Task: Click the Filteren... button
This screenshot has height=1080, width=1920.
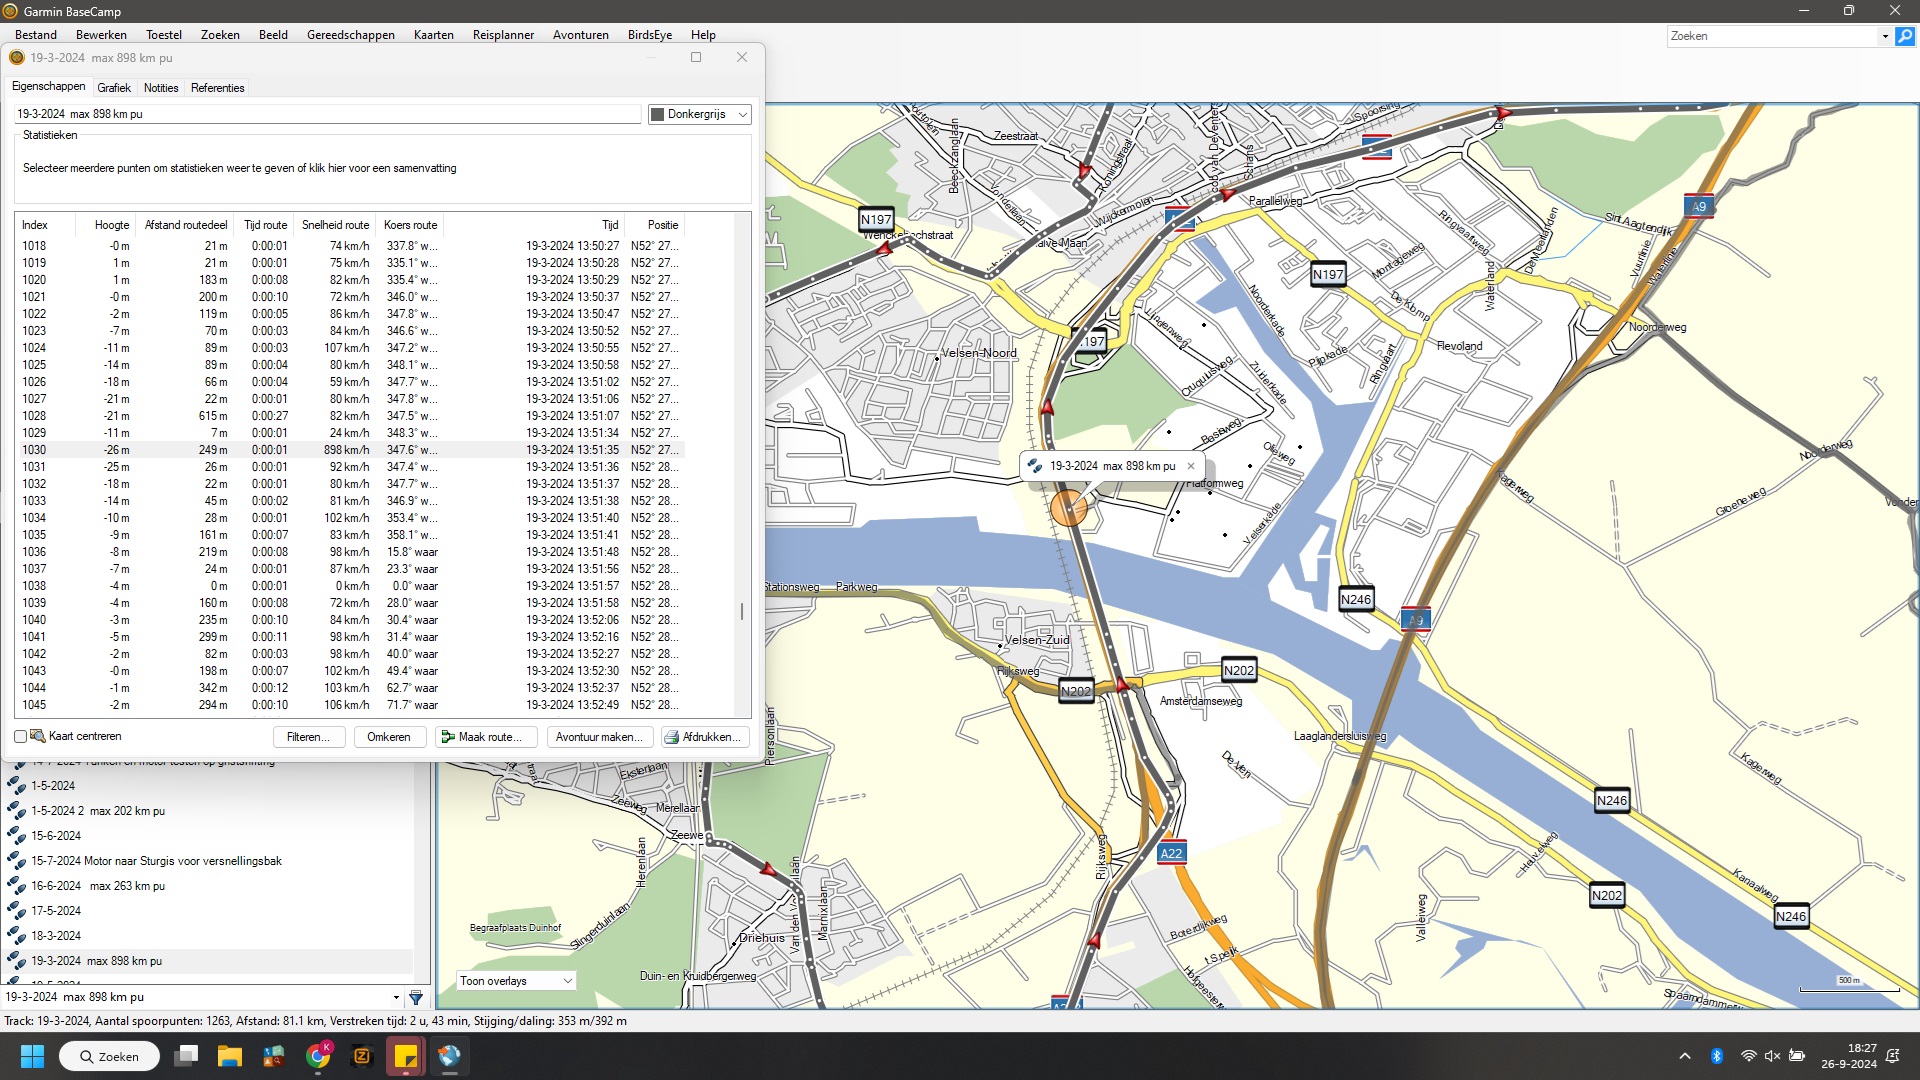Action: [x=309, y=737]
